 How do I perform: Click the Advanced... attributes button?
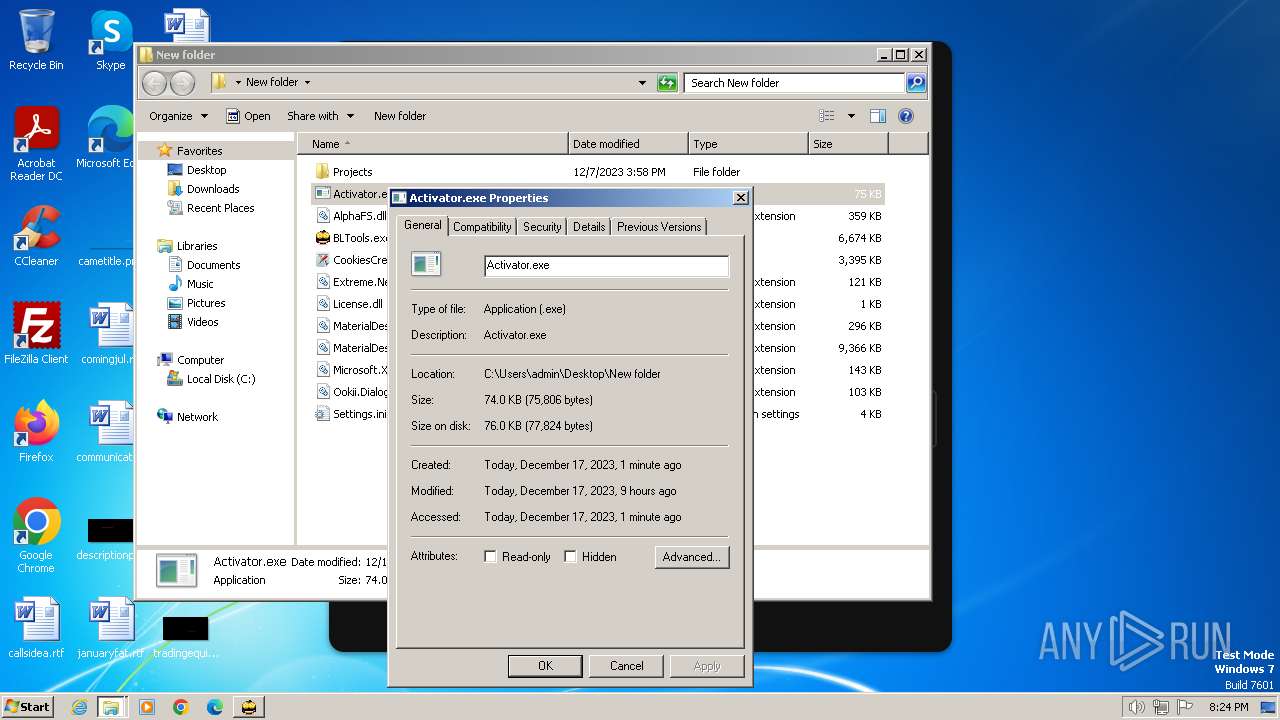[692, 557]
